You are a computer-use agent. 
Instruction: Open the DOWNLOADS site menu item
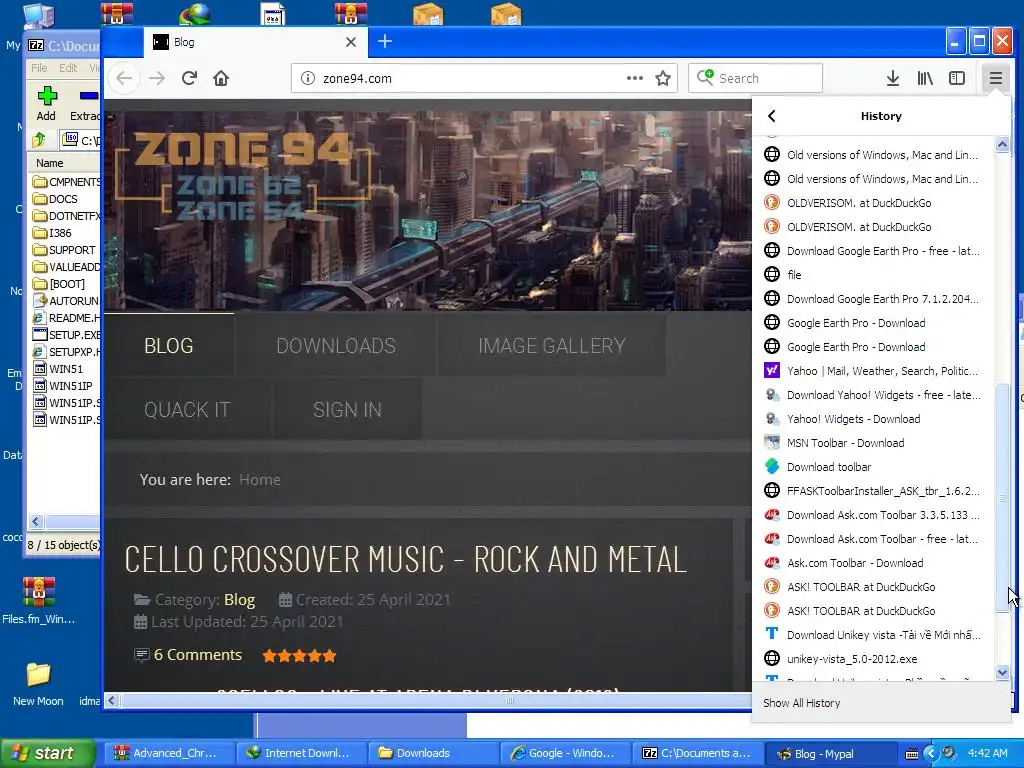[336, 345]
